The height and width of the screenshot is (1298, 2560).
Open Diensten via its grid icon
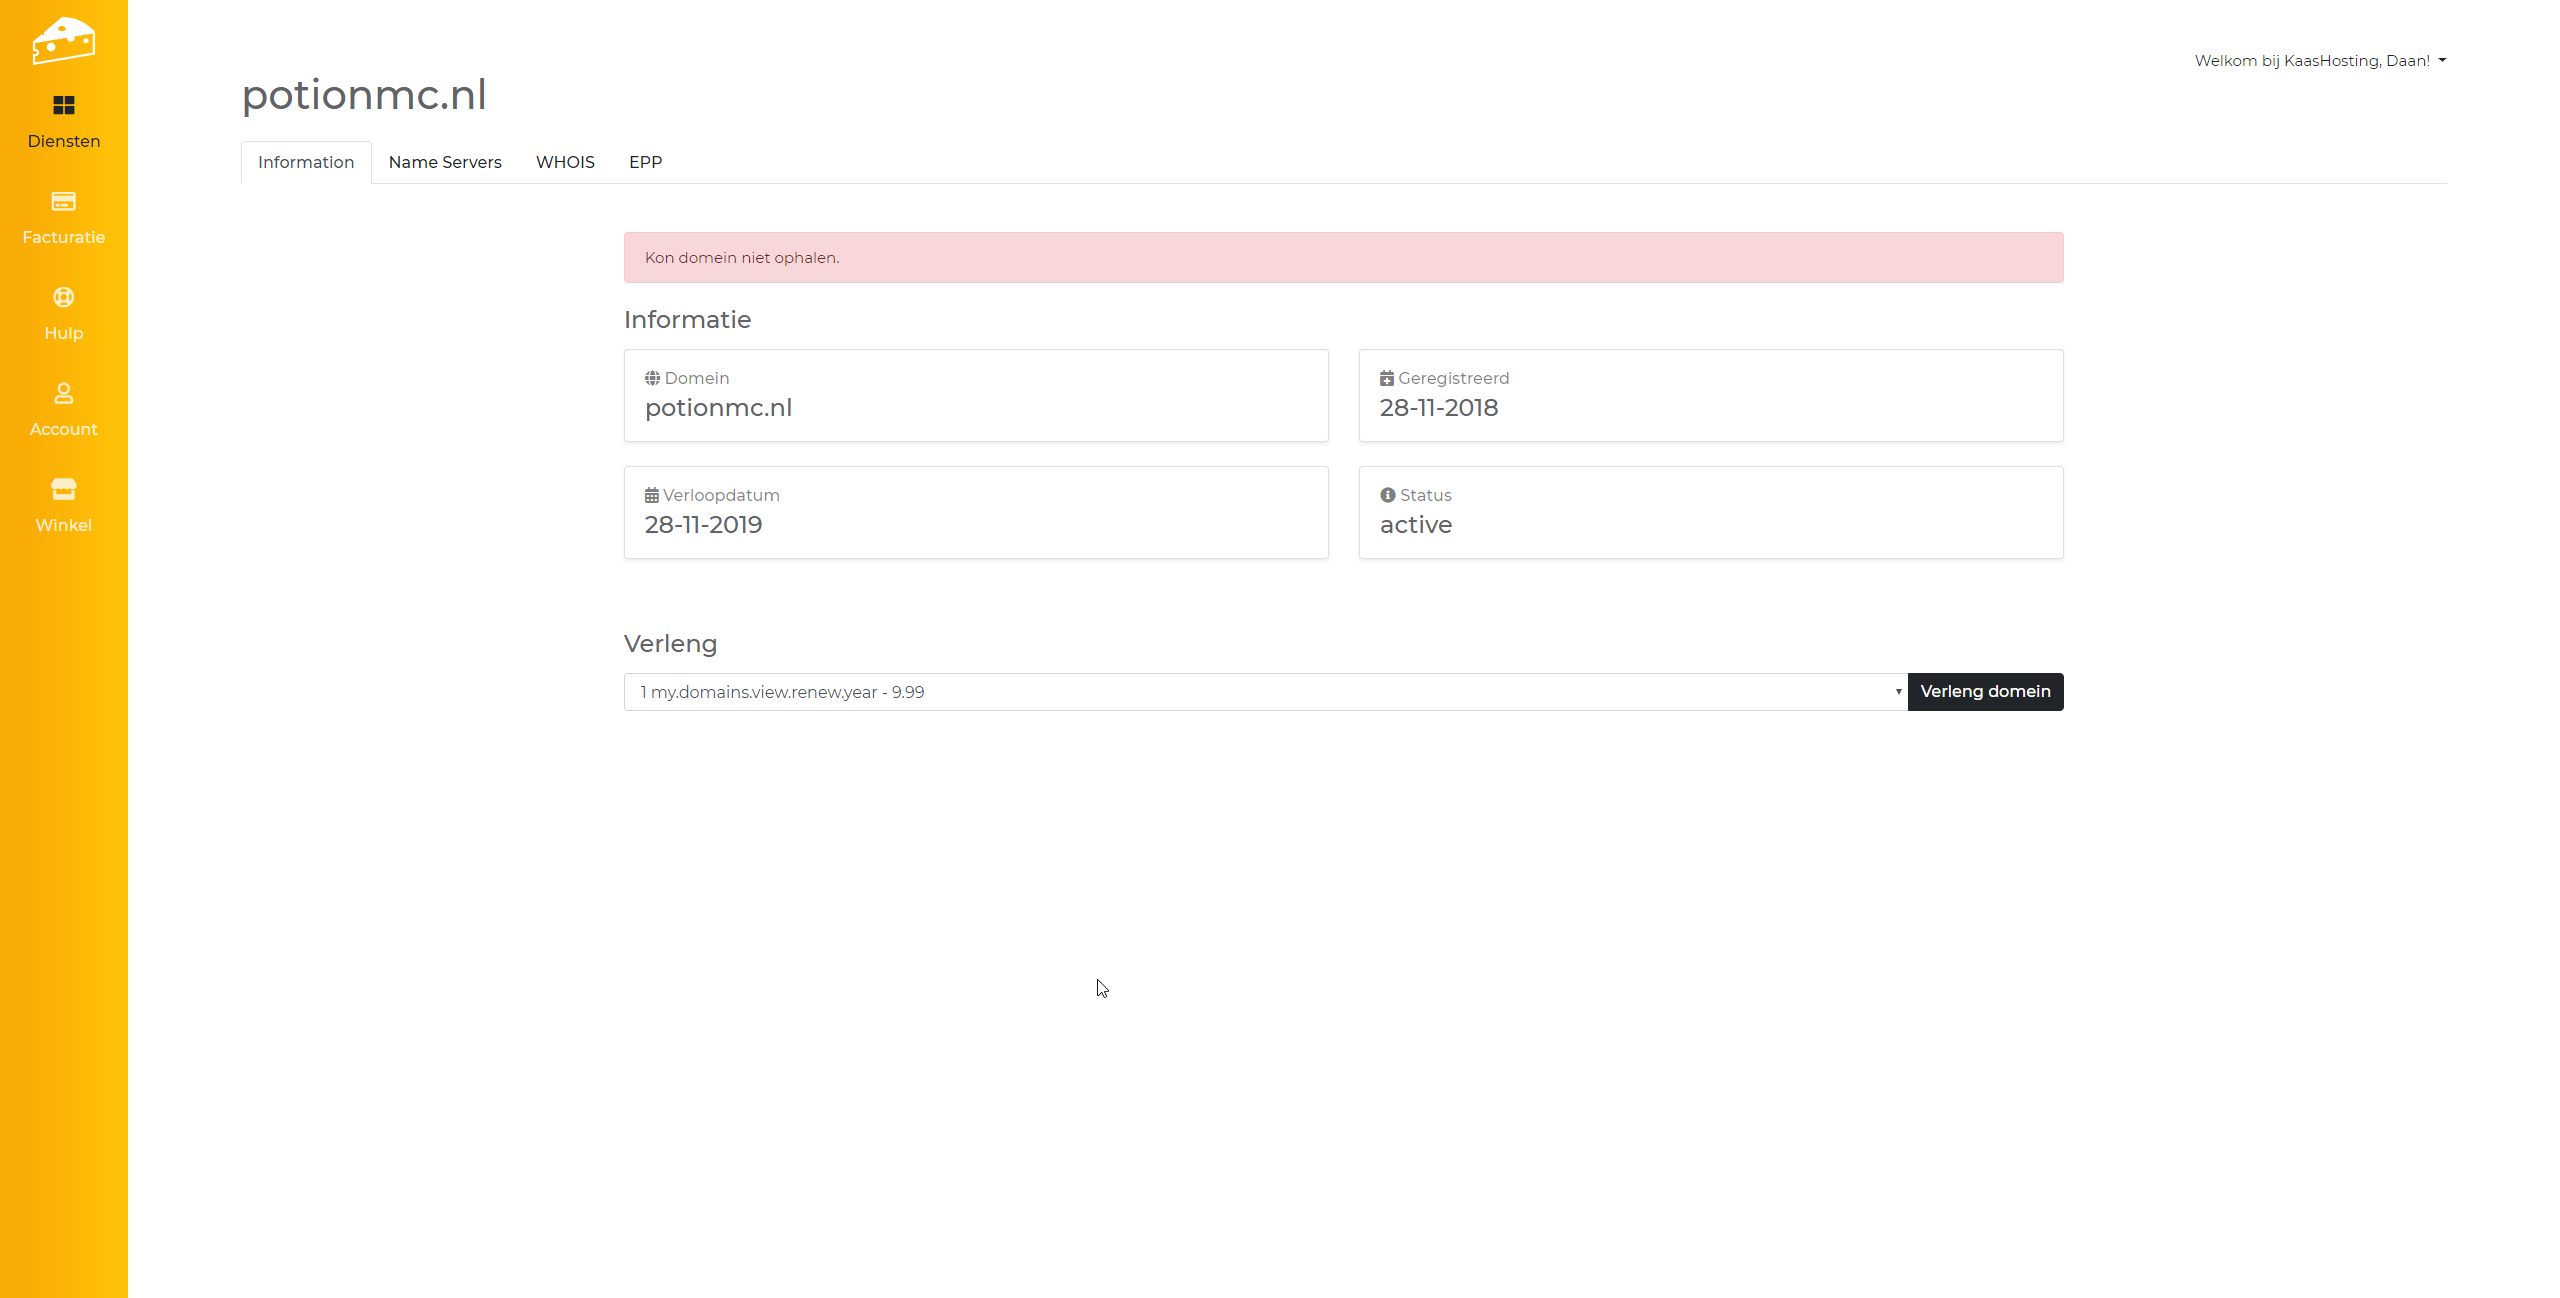tap(63, 105)
